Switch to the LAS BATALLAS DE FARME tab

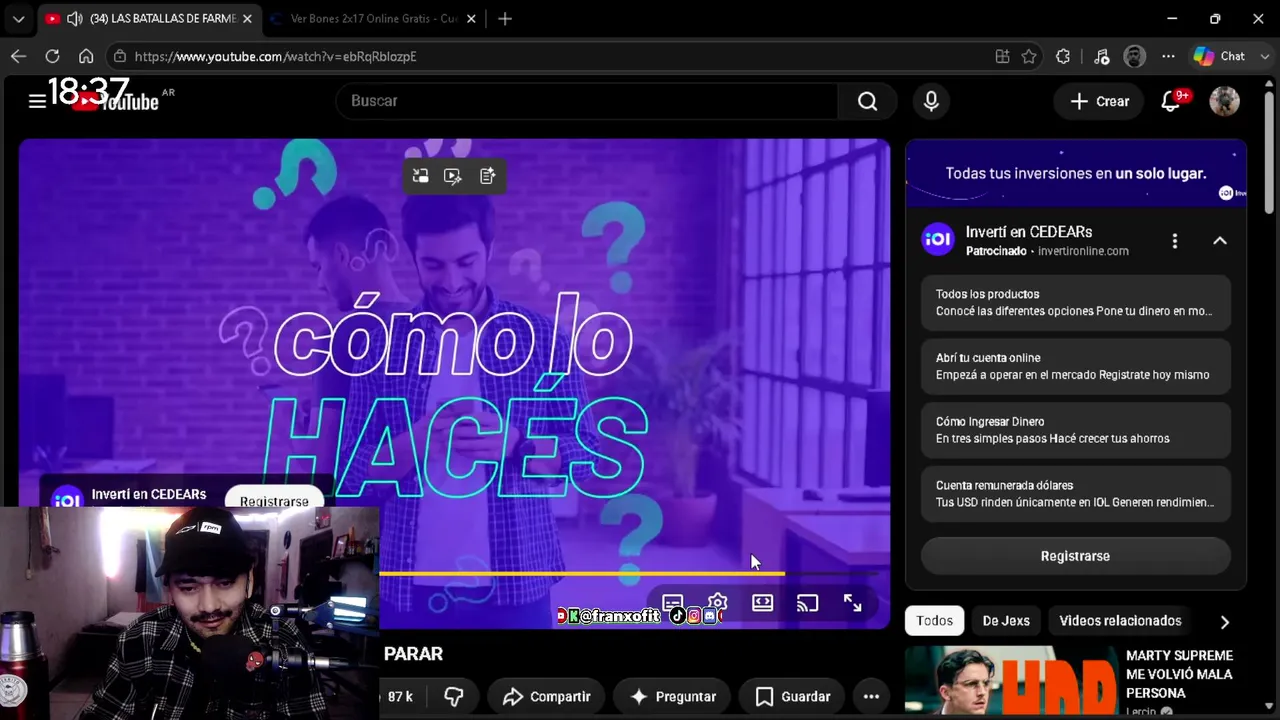[x=149, y=19]
